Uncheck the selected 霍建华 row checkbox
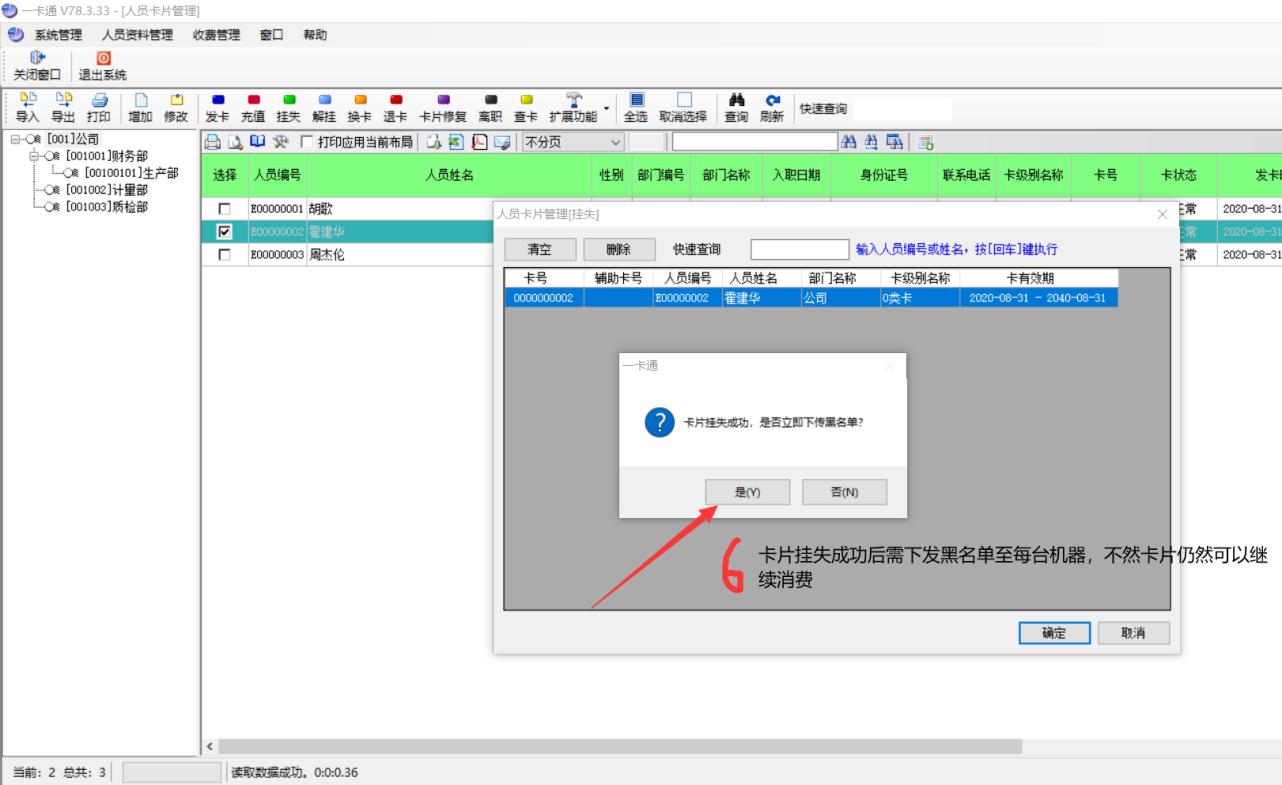 pos(225,232)
